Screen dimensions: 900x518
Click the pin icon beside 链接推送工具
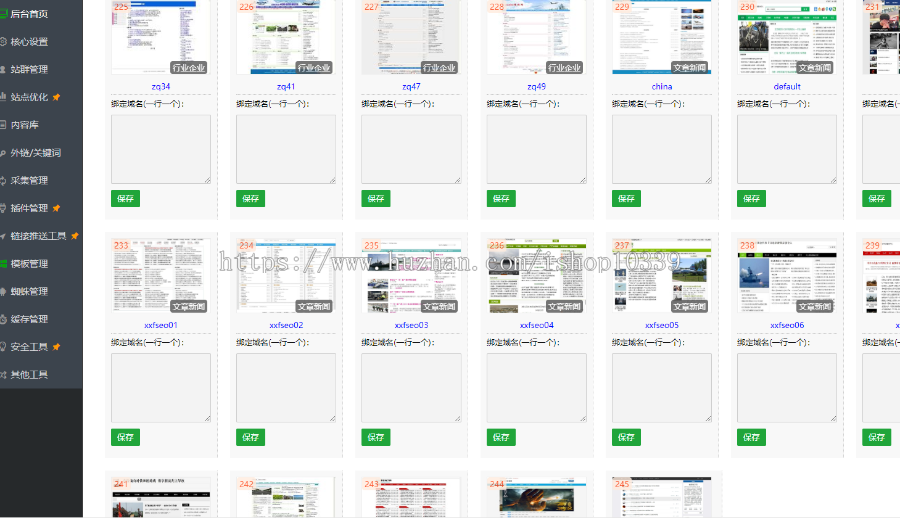coord(75,236)
